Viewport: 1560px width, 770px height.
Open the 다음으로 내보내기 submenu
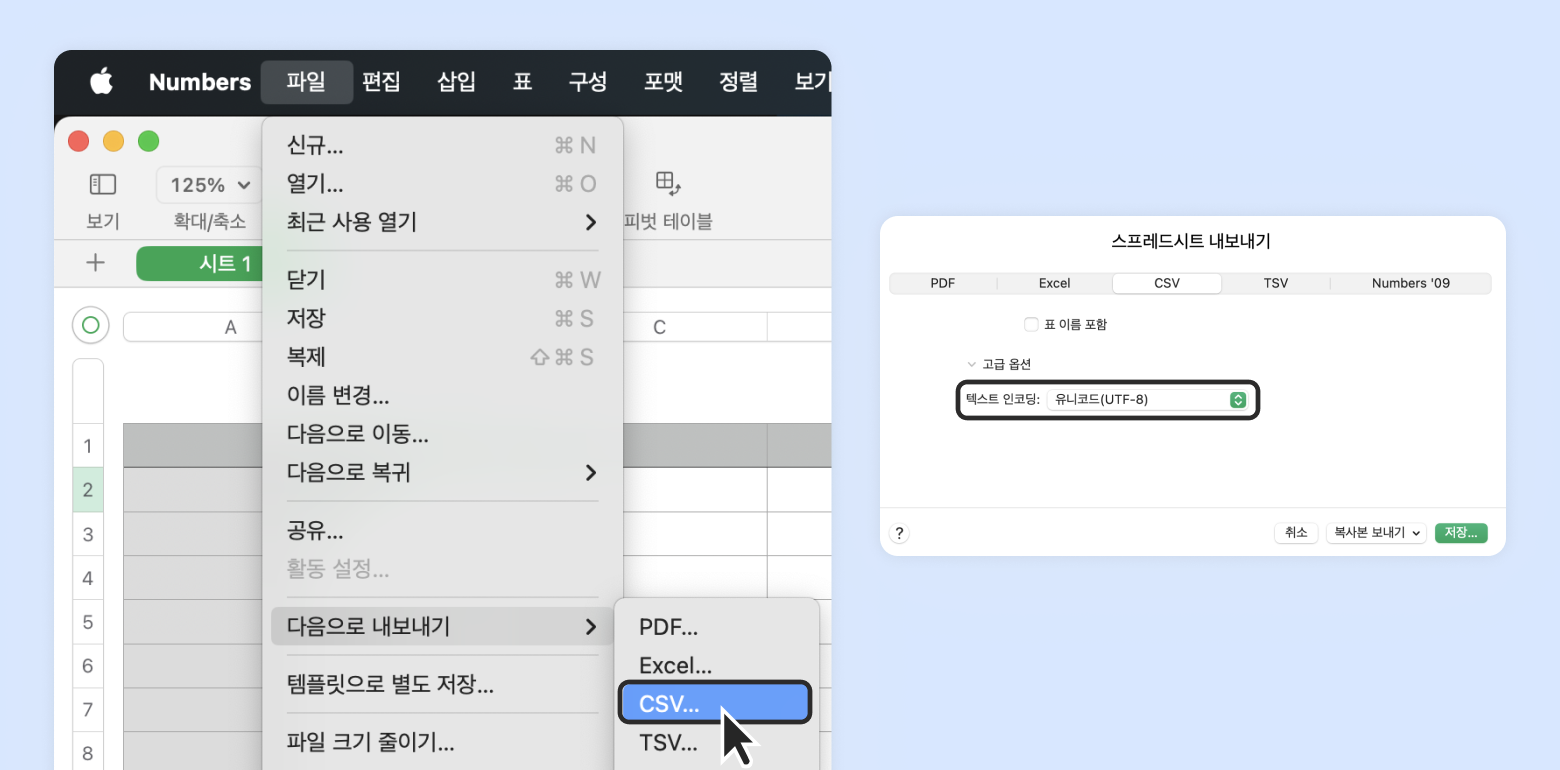coord(442,627)
